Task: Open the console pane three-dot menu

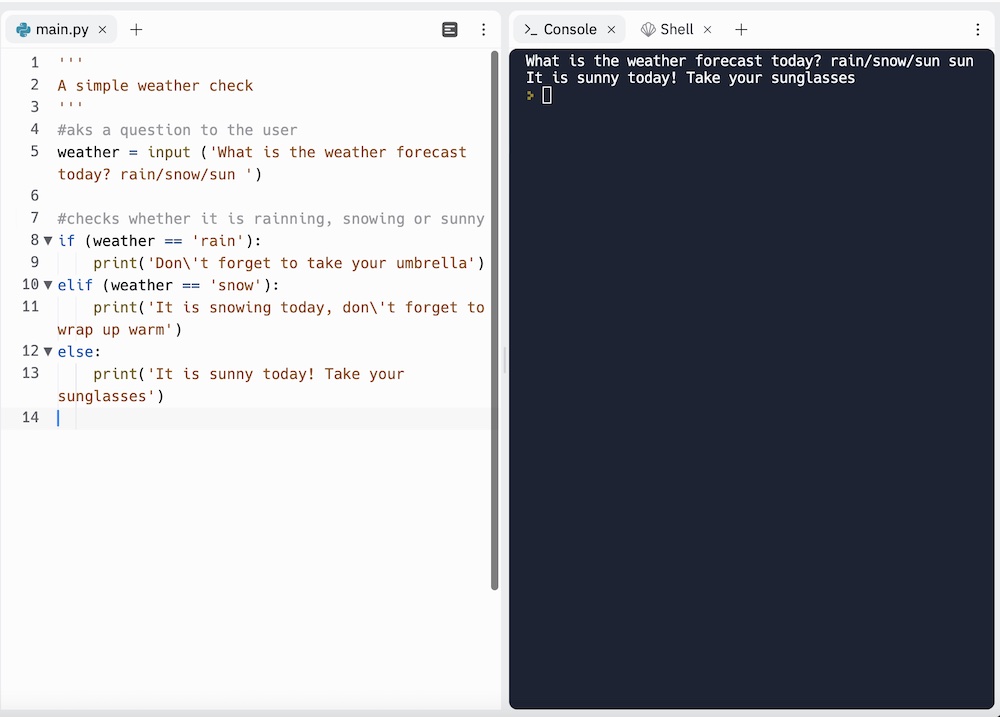Action: click(979, 29)
